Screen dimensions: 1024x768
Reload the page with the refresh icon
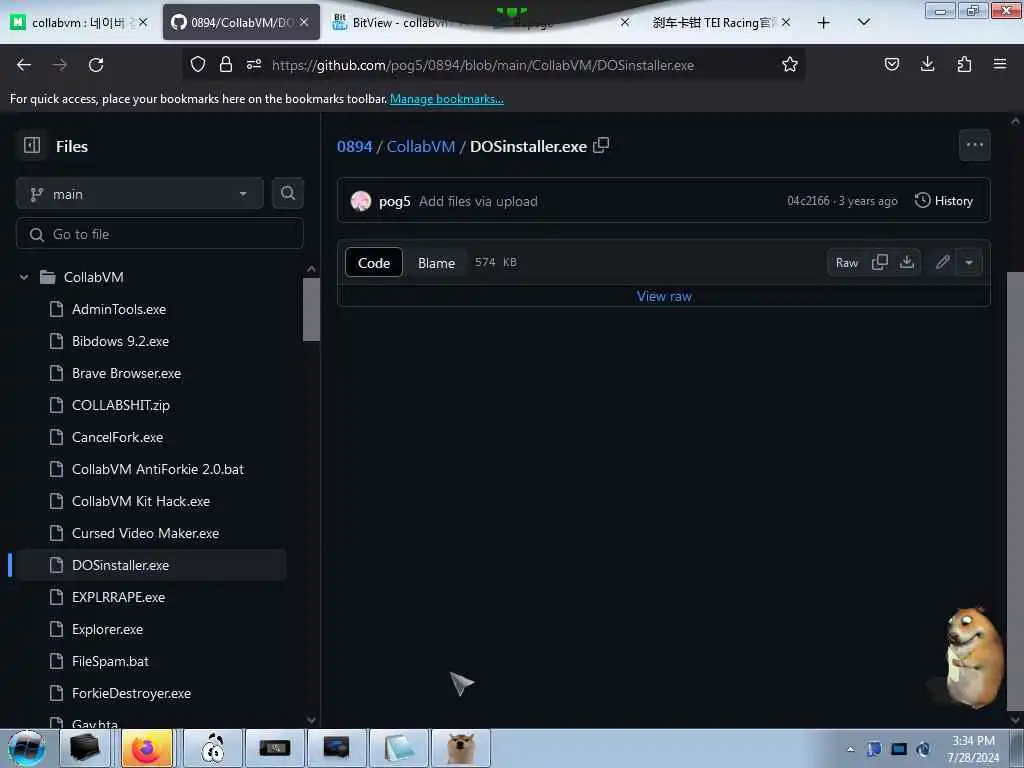click(x=96, y=65)
